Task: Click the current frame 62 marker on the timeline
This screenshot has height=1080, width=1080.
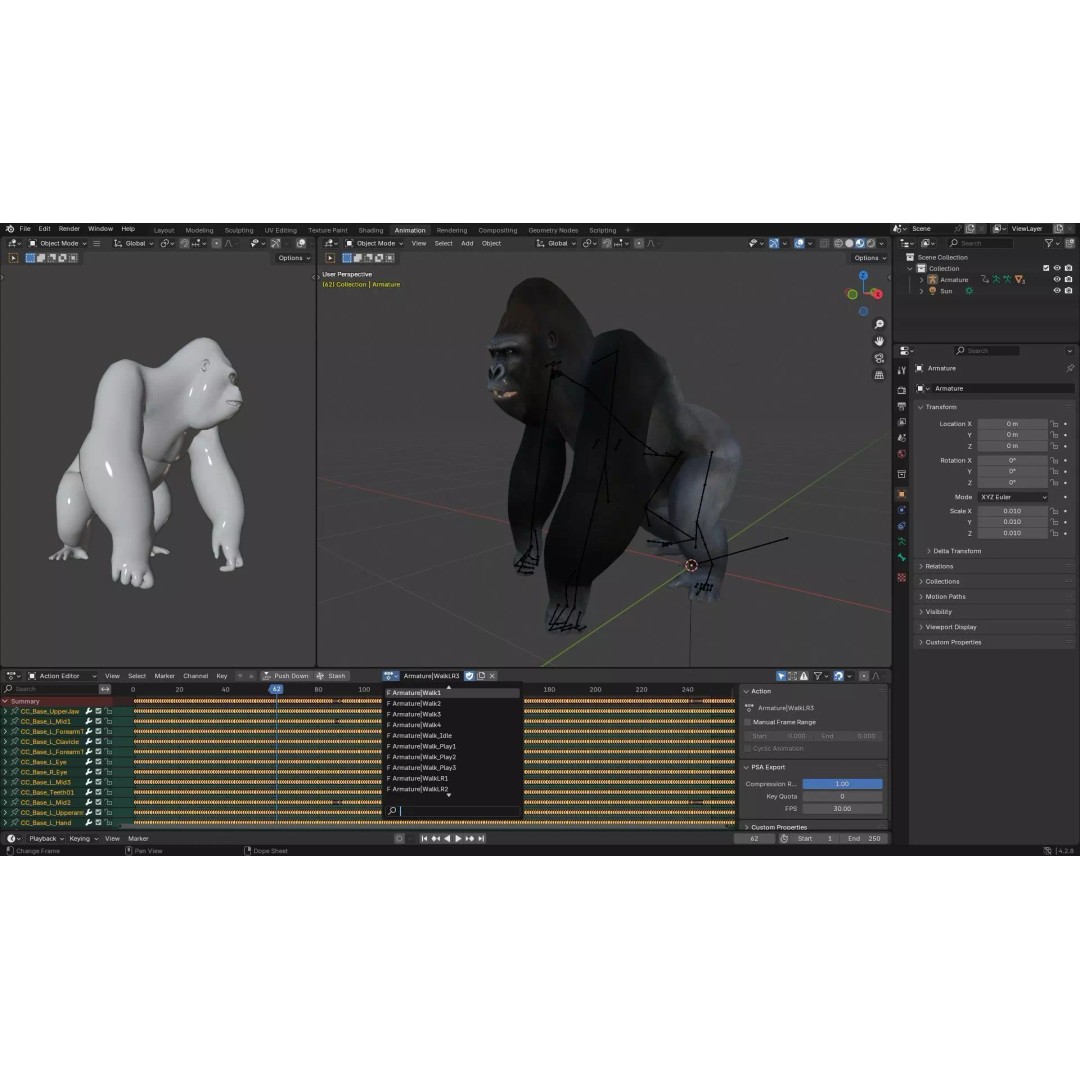Action: (276, 689)
